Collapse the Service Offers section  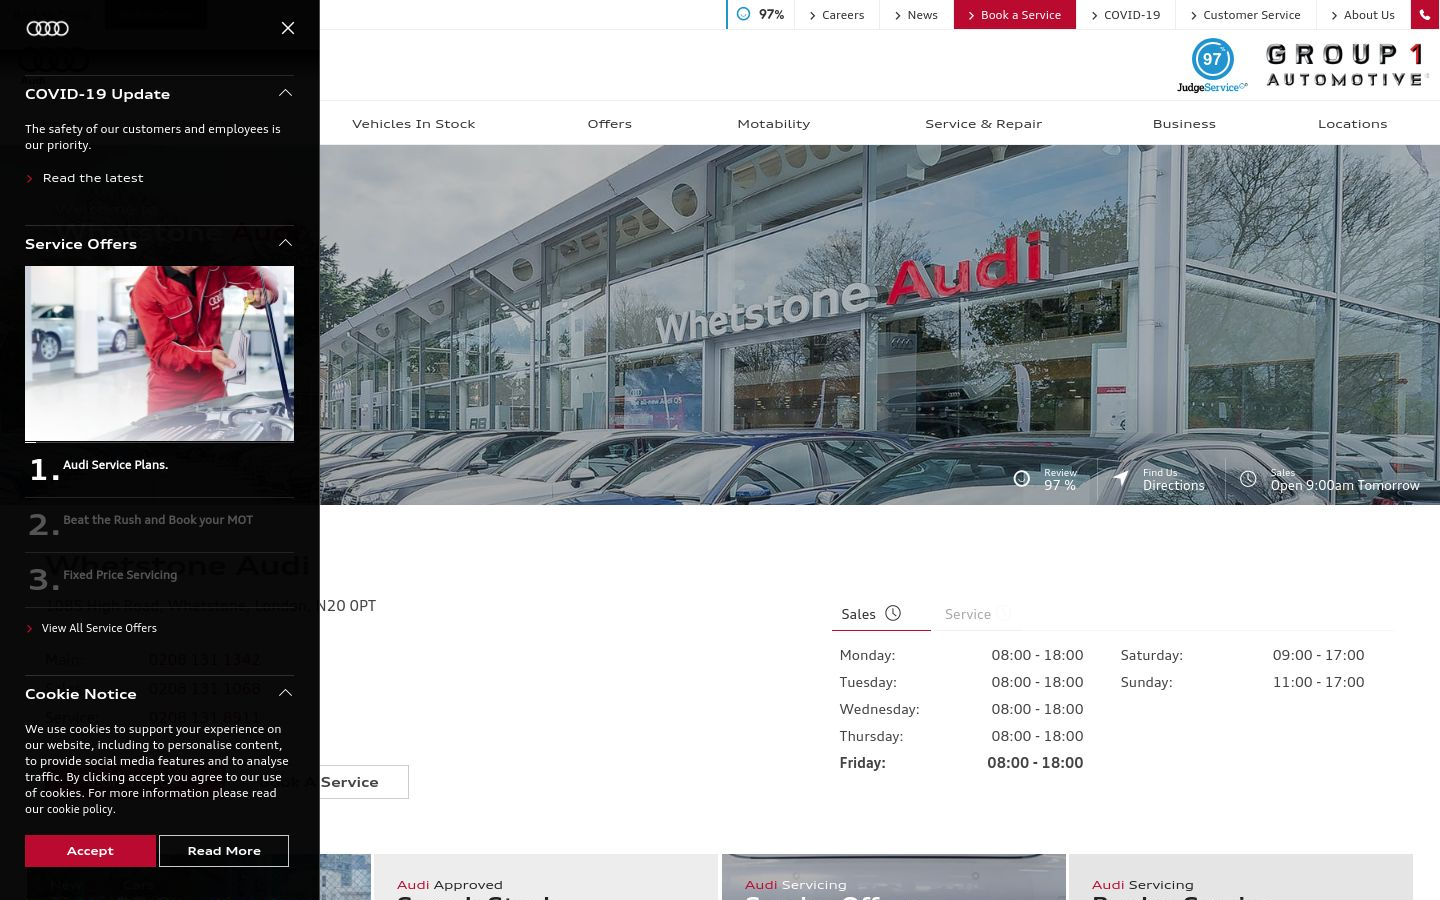[x=285, y=243]
